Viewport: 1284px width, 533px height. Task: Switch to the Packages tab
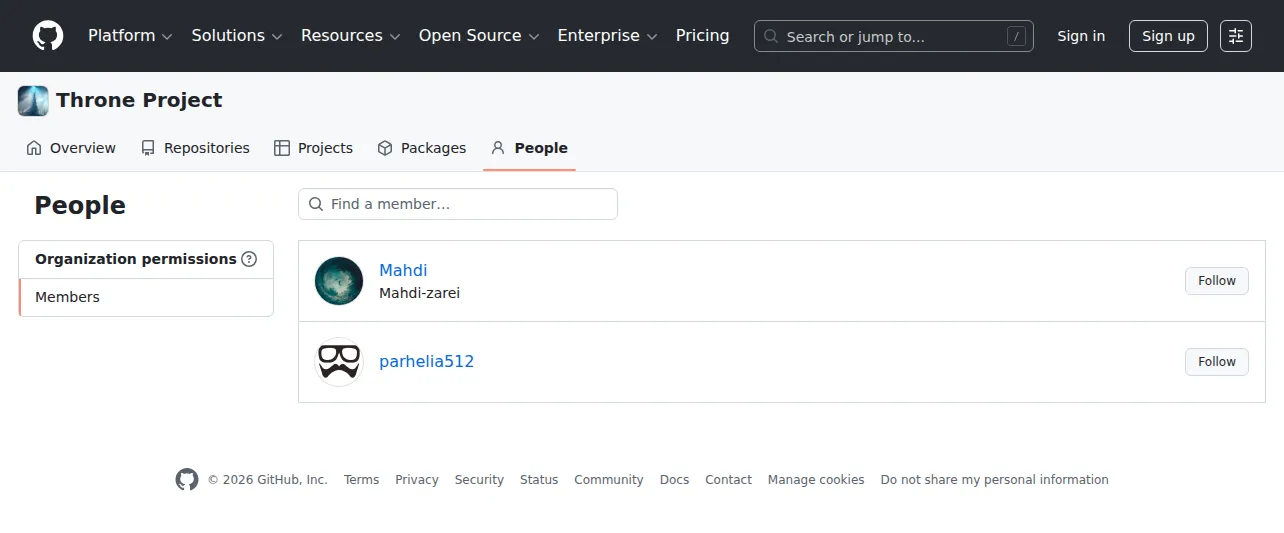coord(422,148)
